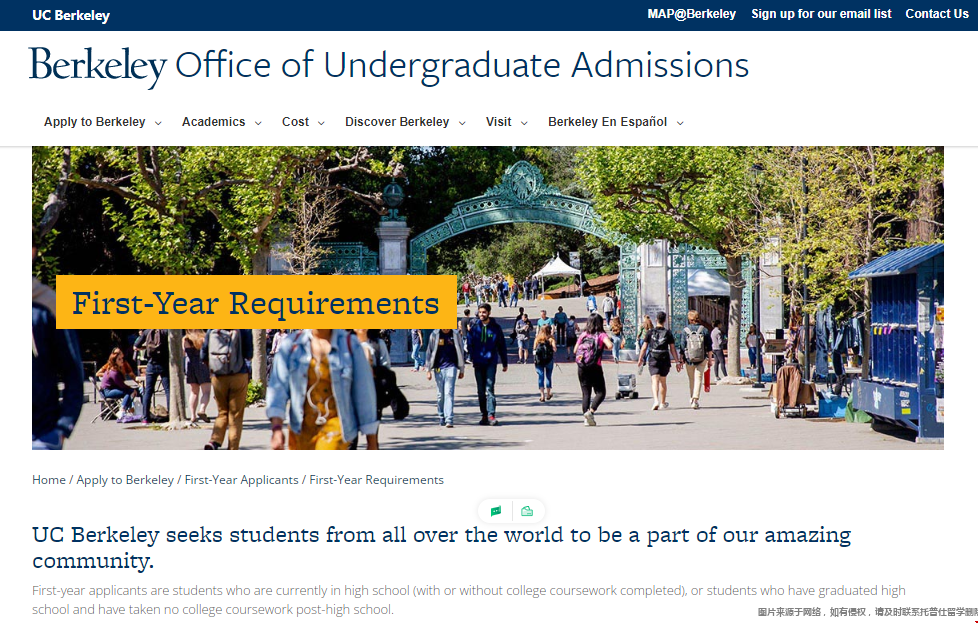Screen dimensions: 978x623
Task: Go to Home in the breadcrumb
Action: (49, 480)
